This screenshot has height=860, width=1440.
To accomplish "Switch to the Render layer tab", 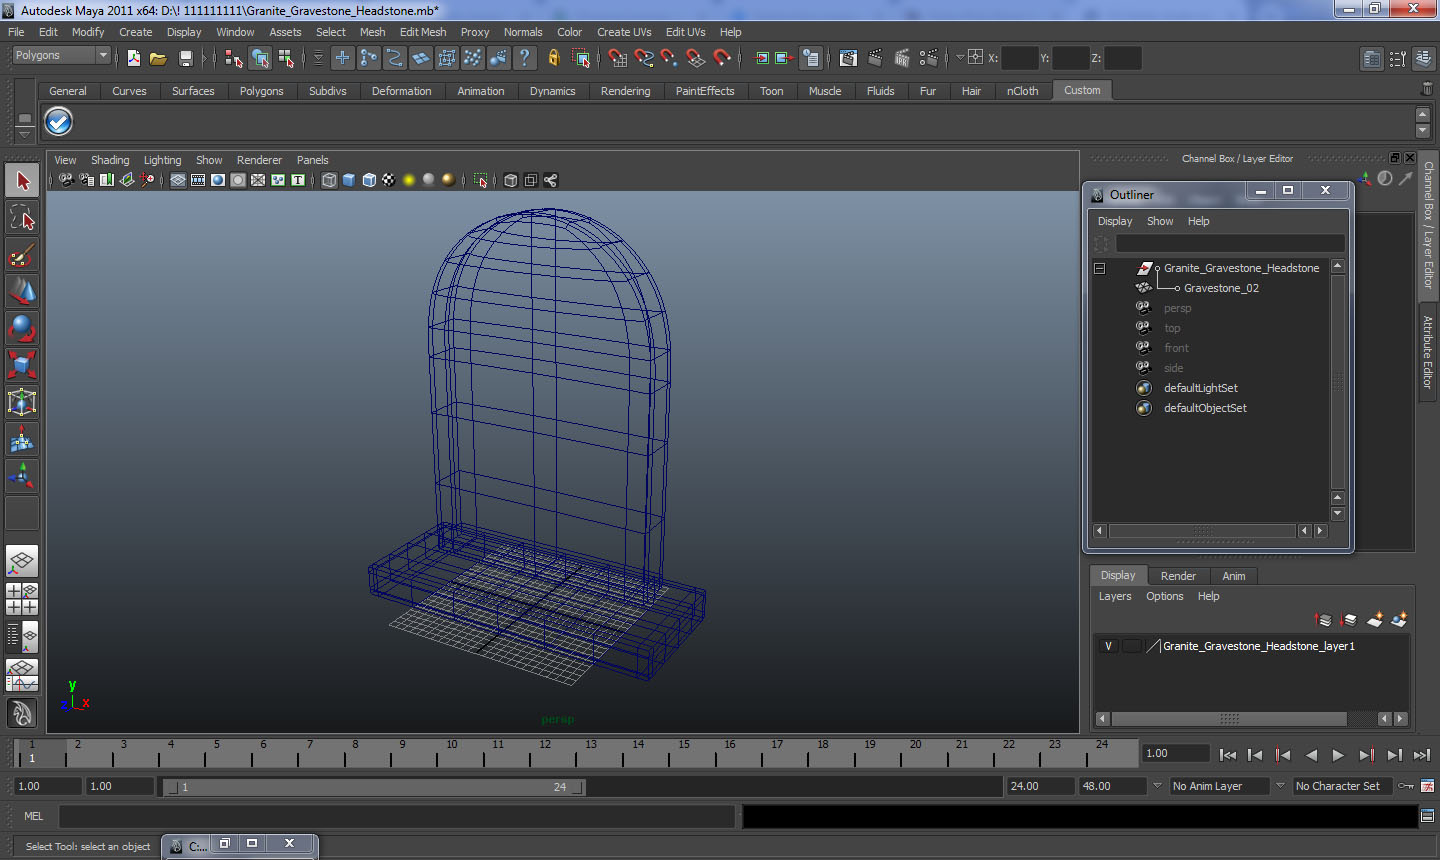I will [1178, 576].
